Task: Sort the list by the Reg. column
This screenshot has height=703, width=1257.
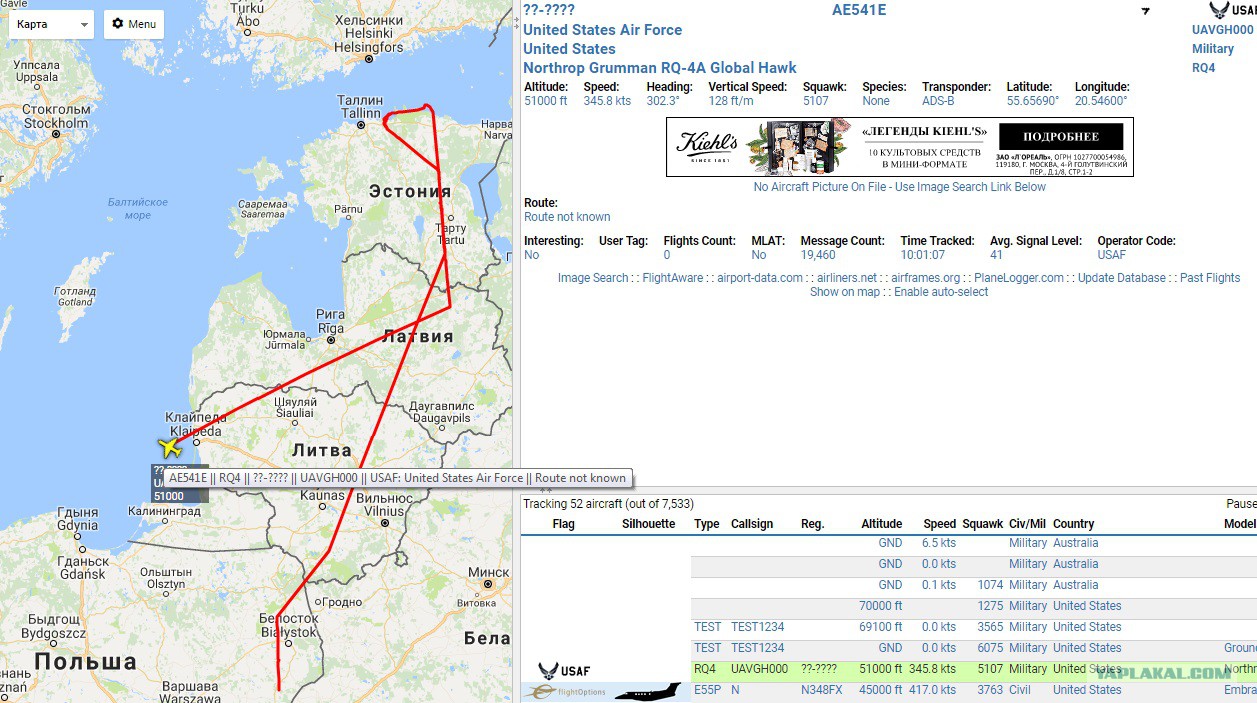Action: [x=813, y=524]
